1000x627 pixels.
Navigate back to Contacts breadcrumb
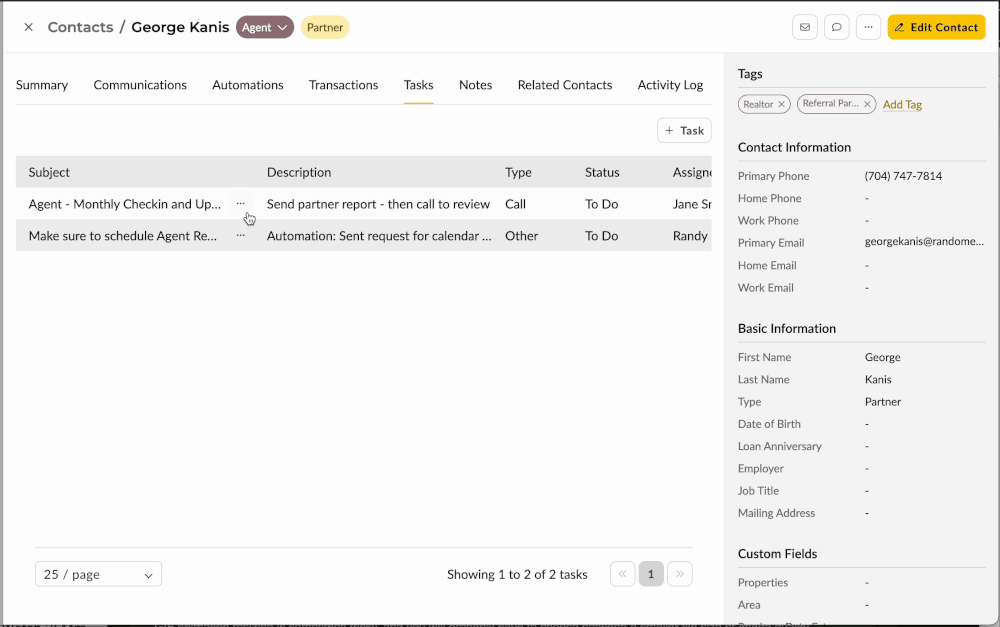(80, 27)
